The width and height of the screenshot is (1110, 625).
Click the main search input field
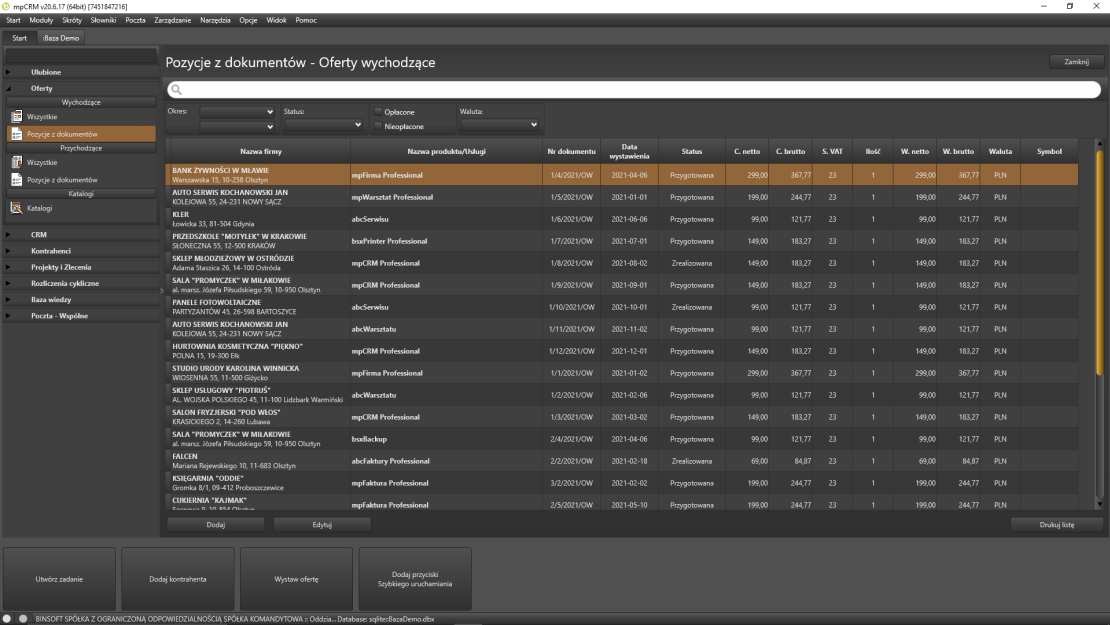634,90
